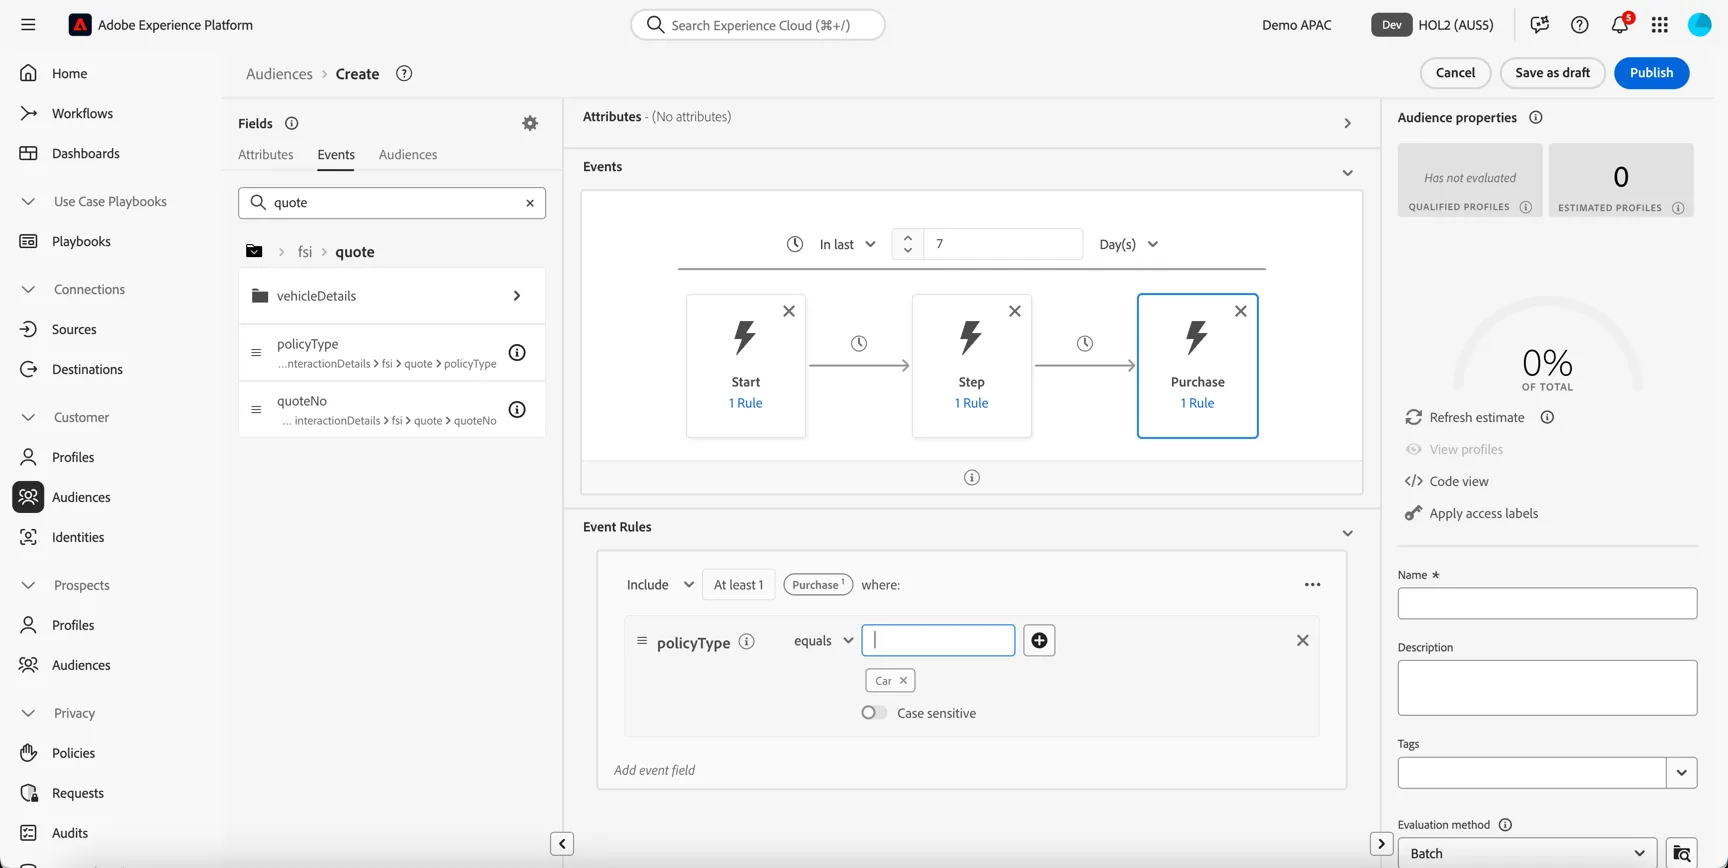Open the app switcher grid
Screen dimensions: 1728x868
1660,25
